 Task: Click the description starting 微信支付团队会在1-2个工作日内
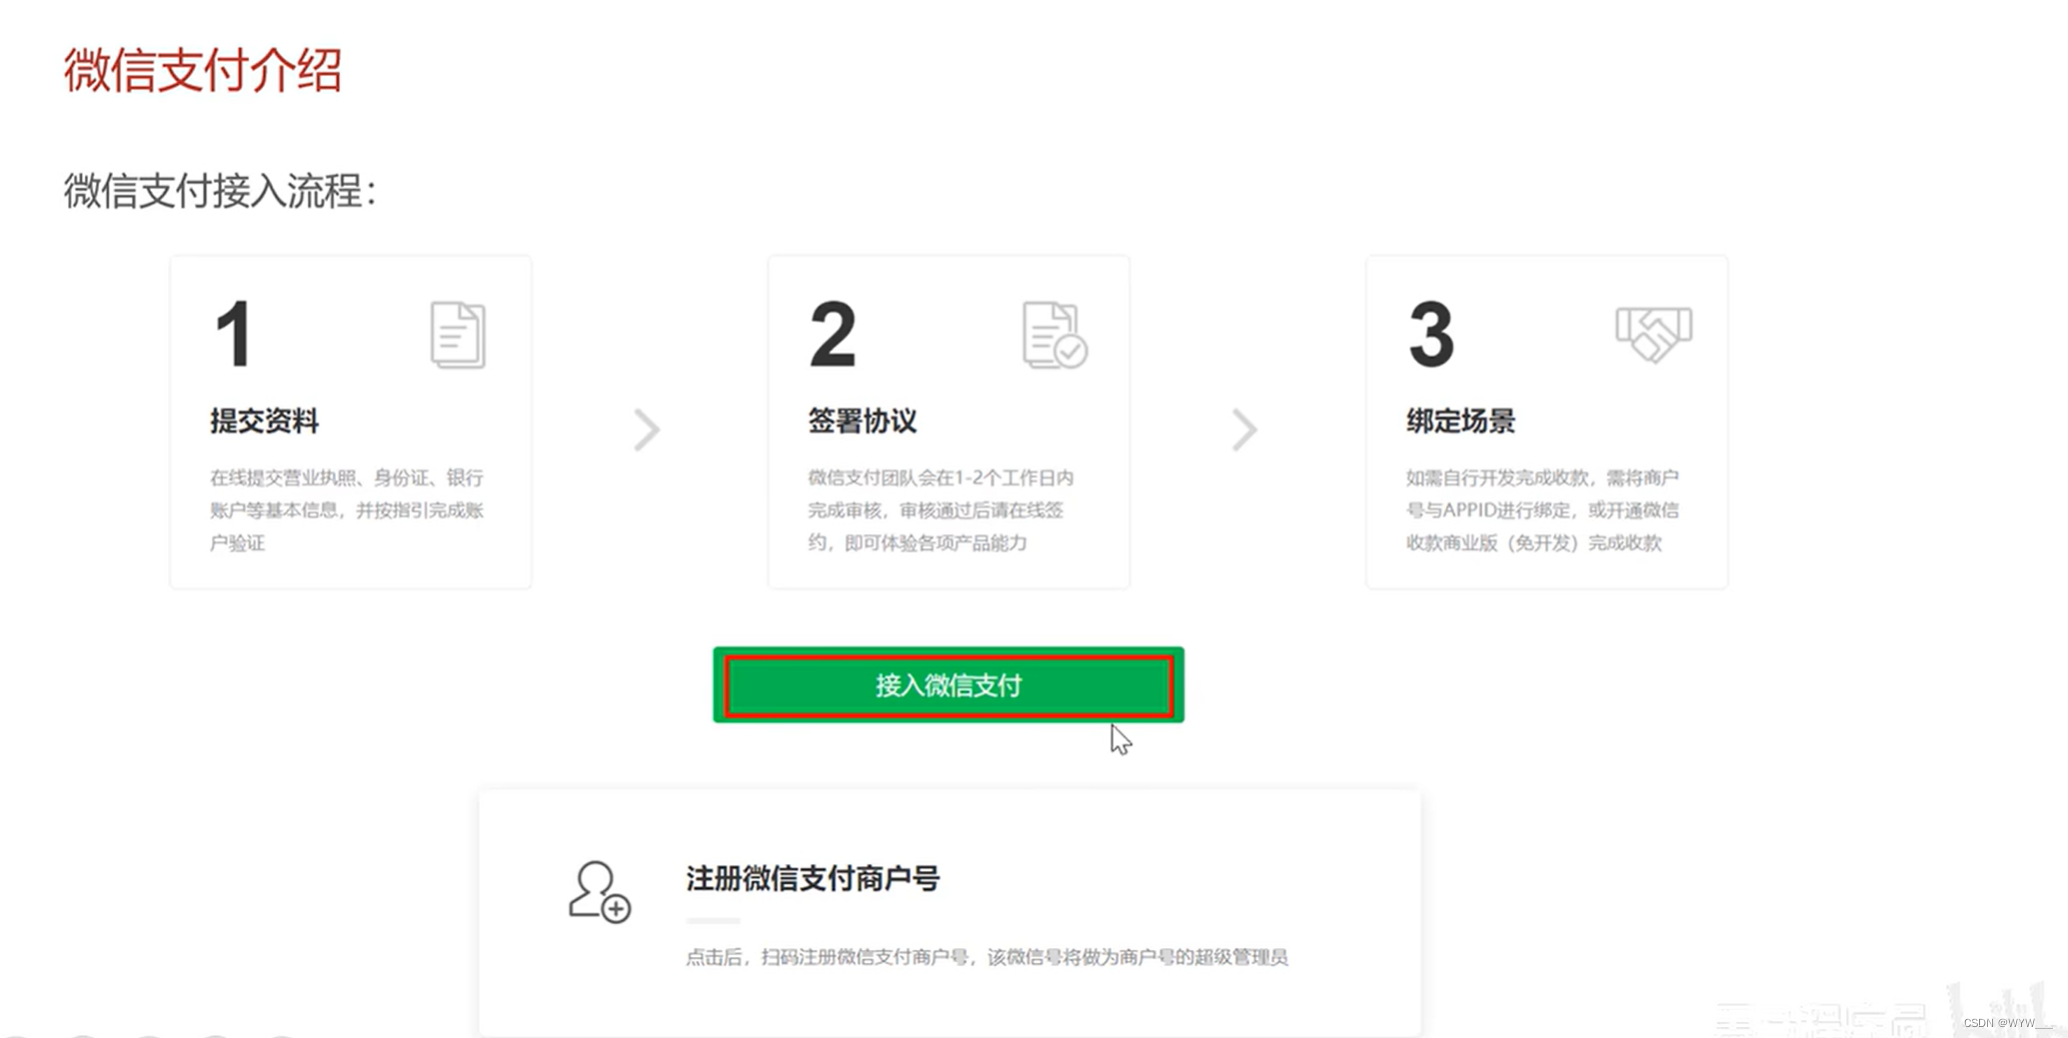pos(941,510)
